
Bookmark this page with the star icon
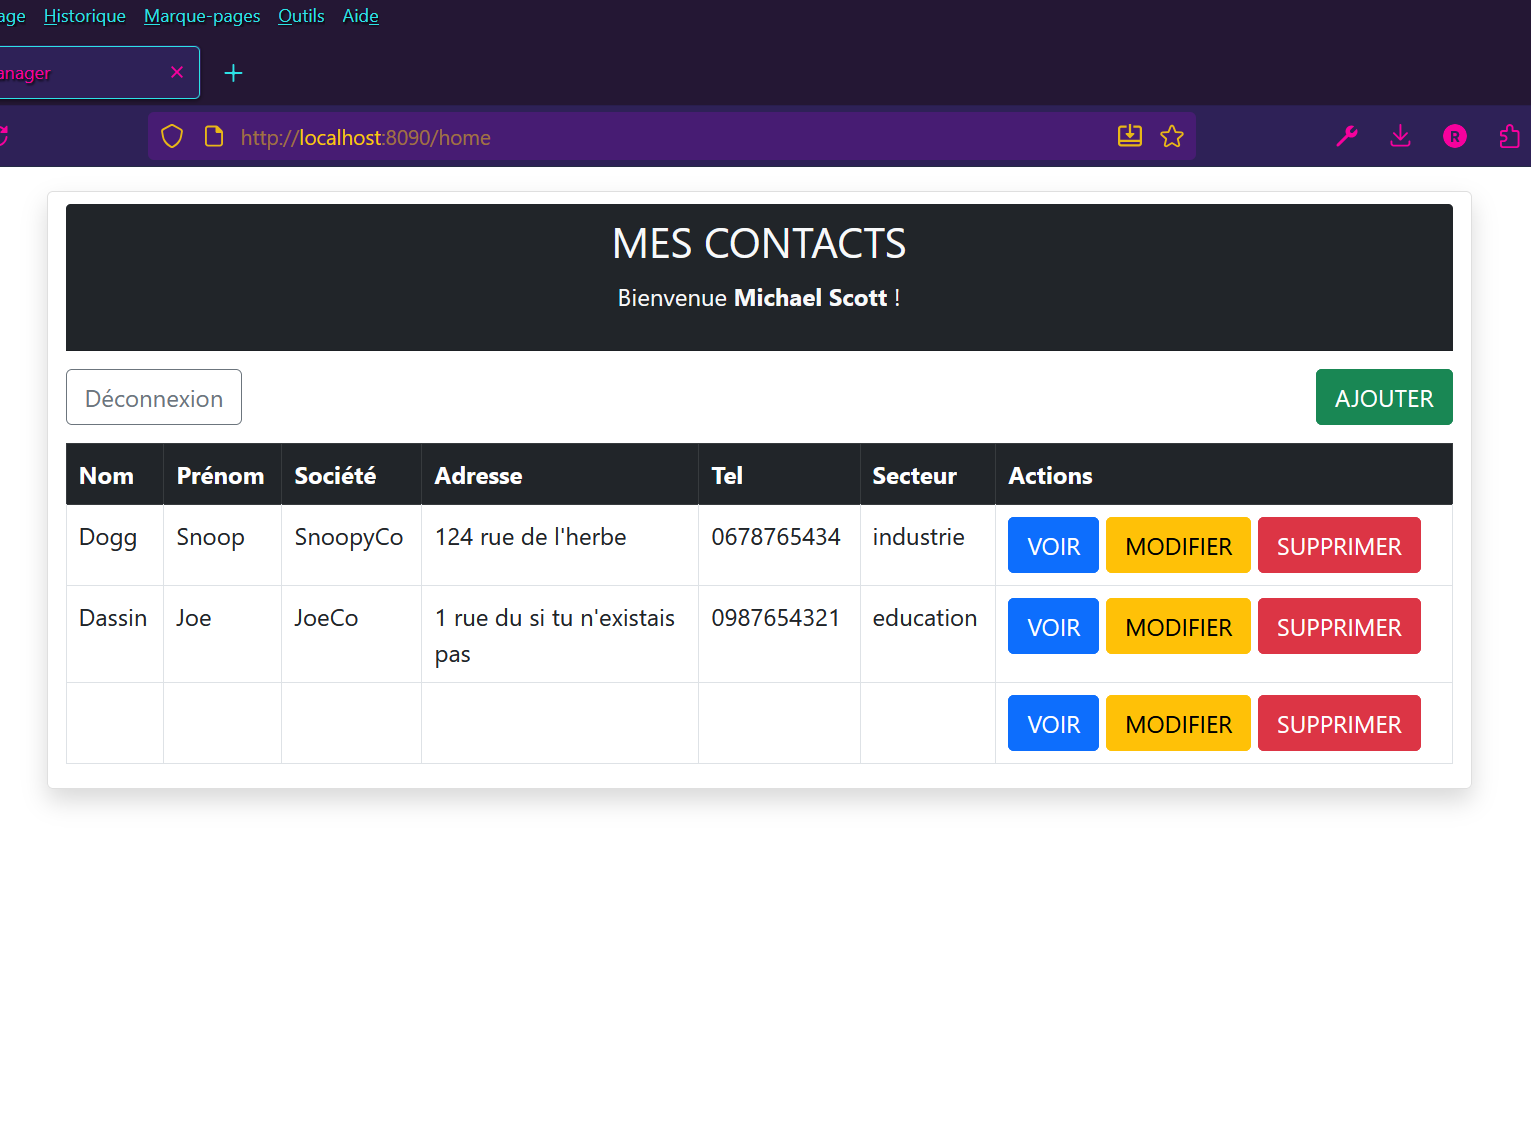[x=1172, y=136]
